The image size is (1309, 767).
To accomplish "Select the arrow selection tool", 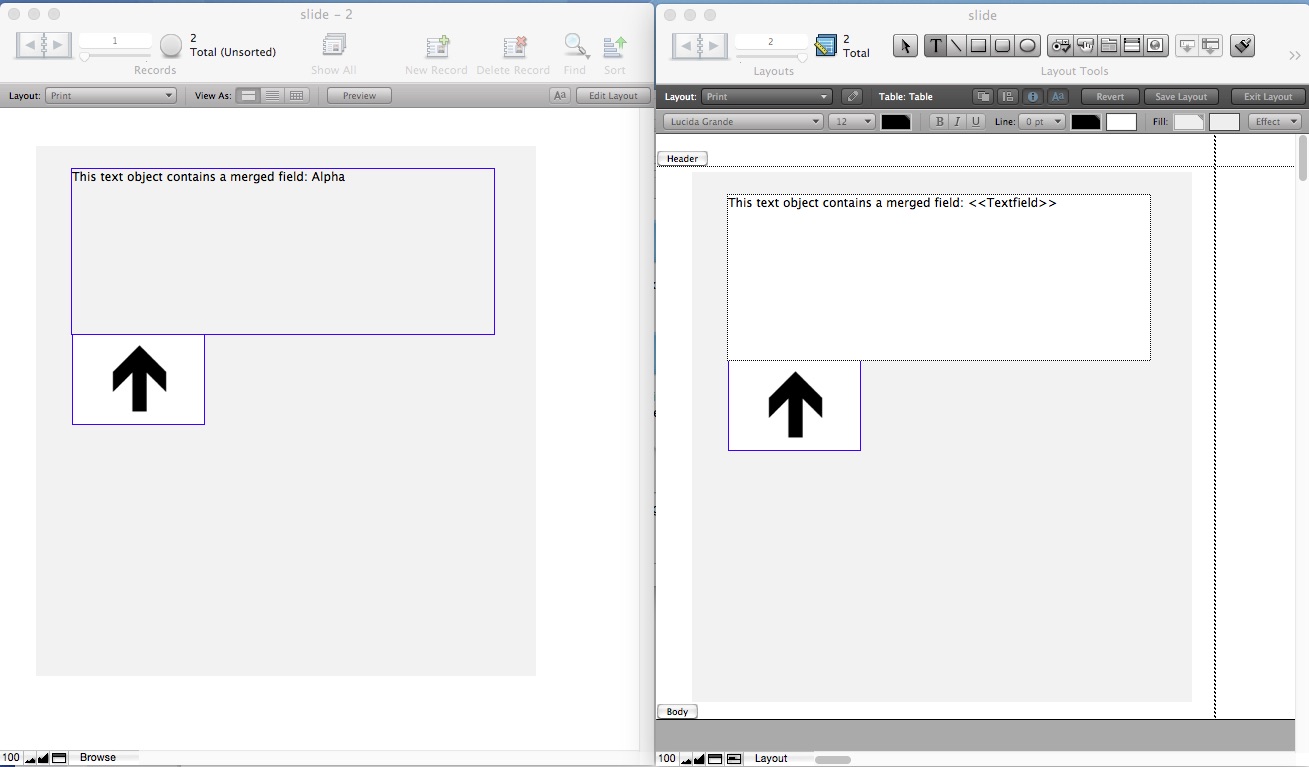I will coord(905,45).
